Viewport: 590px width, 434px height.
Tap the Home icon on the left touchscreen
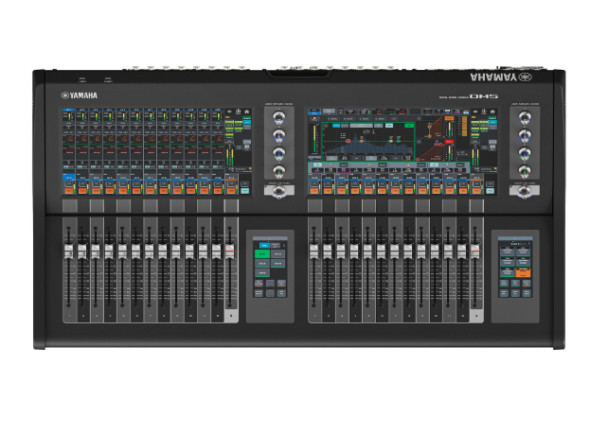tap(247, 112)
